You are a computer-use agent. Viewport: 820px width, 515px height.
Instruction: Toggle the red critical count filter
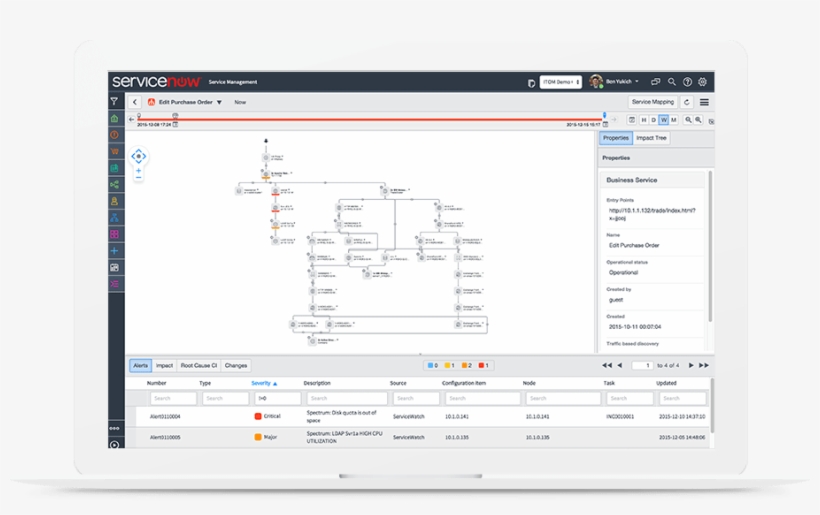coord(483,365)
